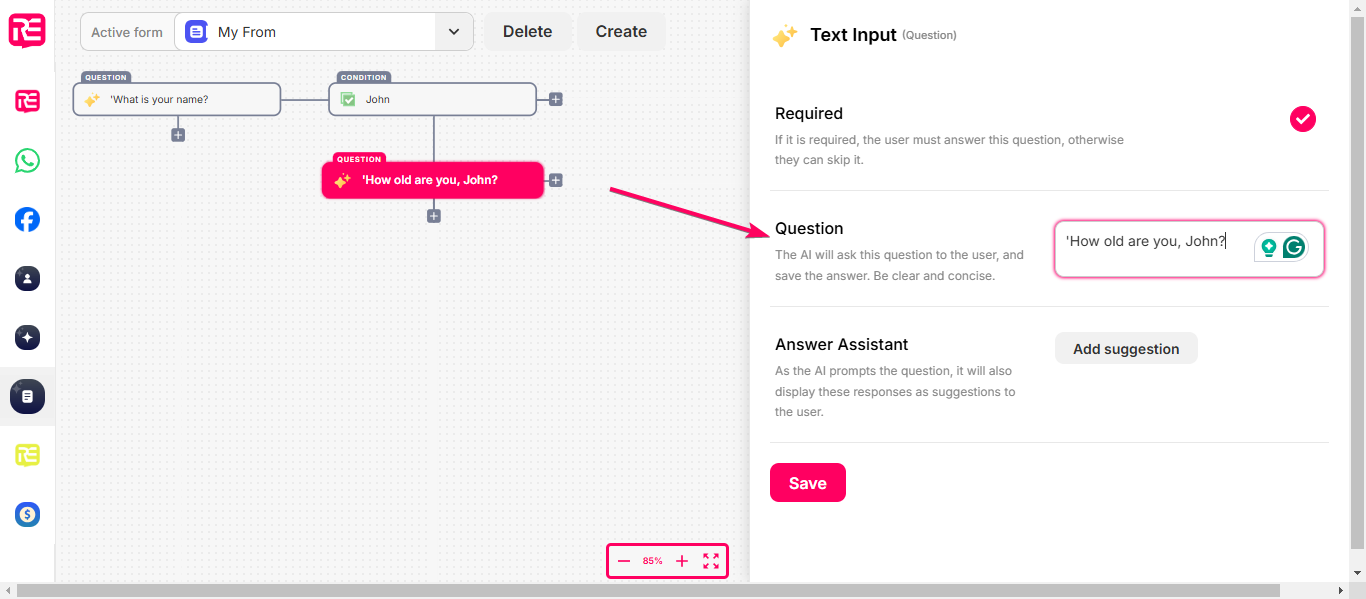
Task: Click the Add suggestion button
Action: (1126, 349)
